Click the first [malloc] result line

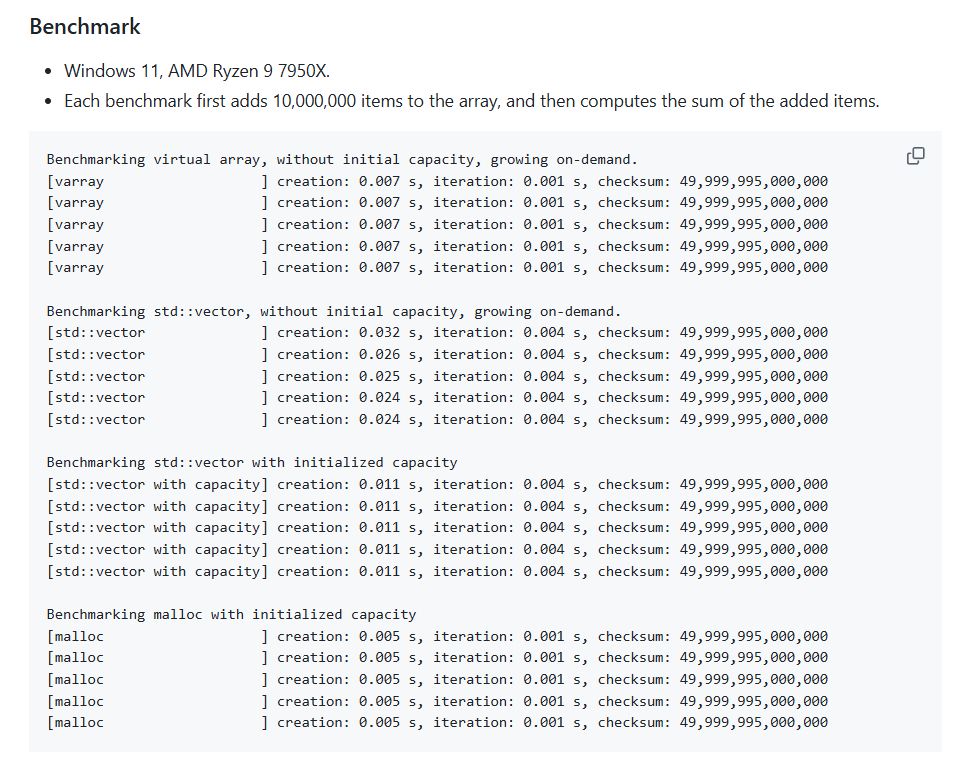point(437,636)
